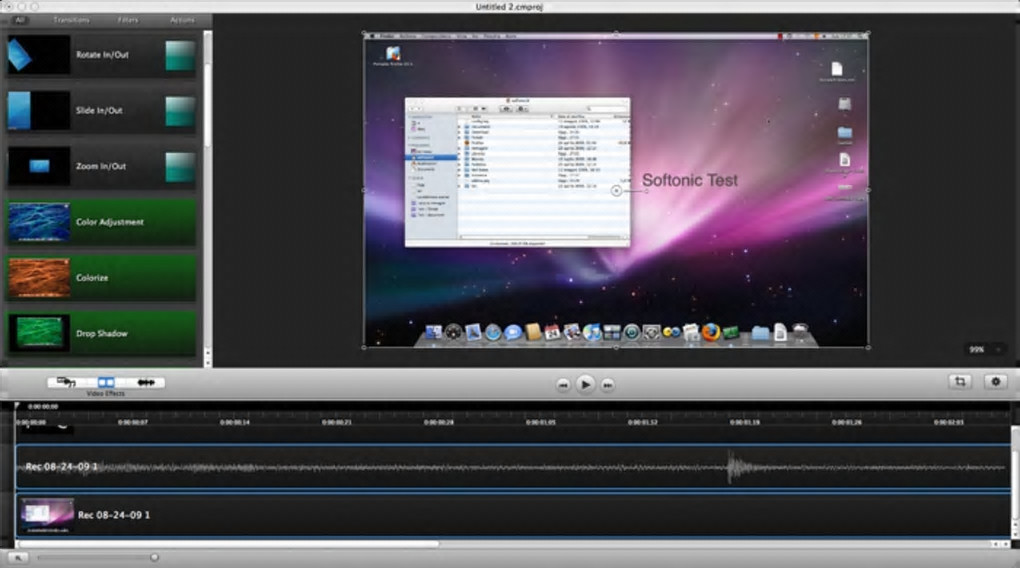
Task: Switch to the Transitions tab
Action: click(x=69, y=20)
